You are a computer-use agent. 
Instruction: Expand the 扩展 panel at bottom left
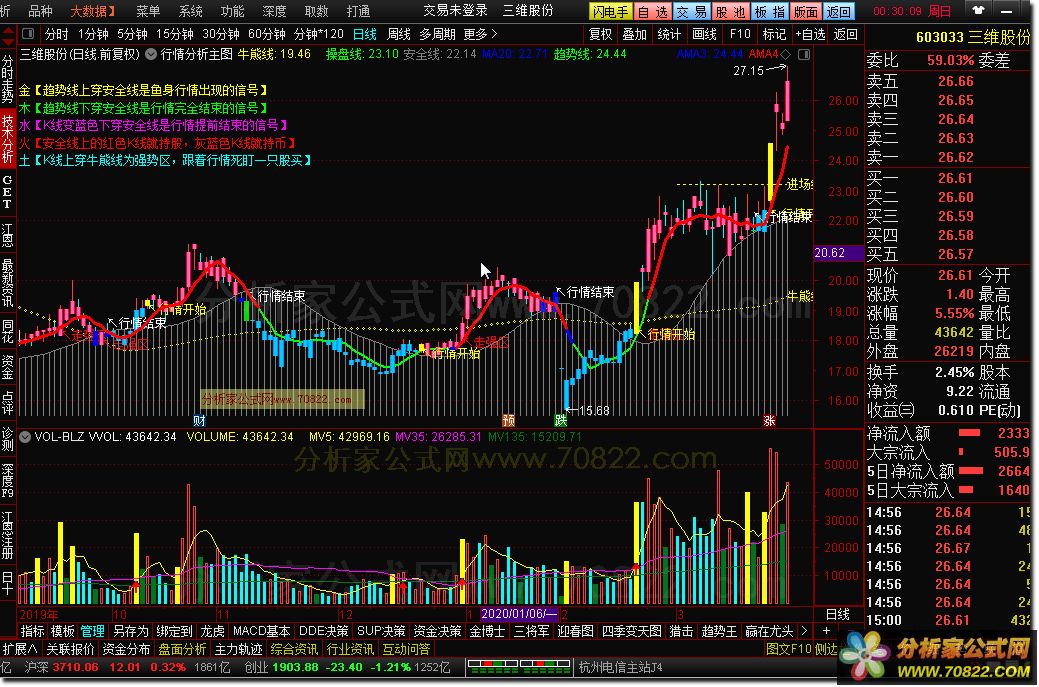click(20, 649)
